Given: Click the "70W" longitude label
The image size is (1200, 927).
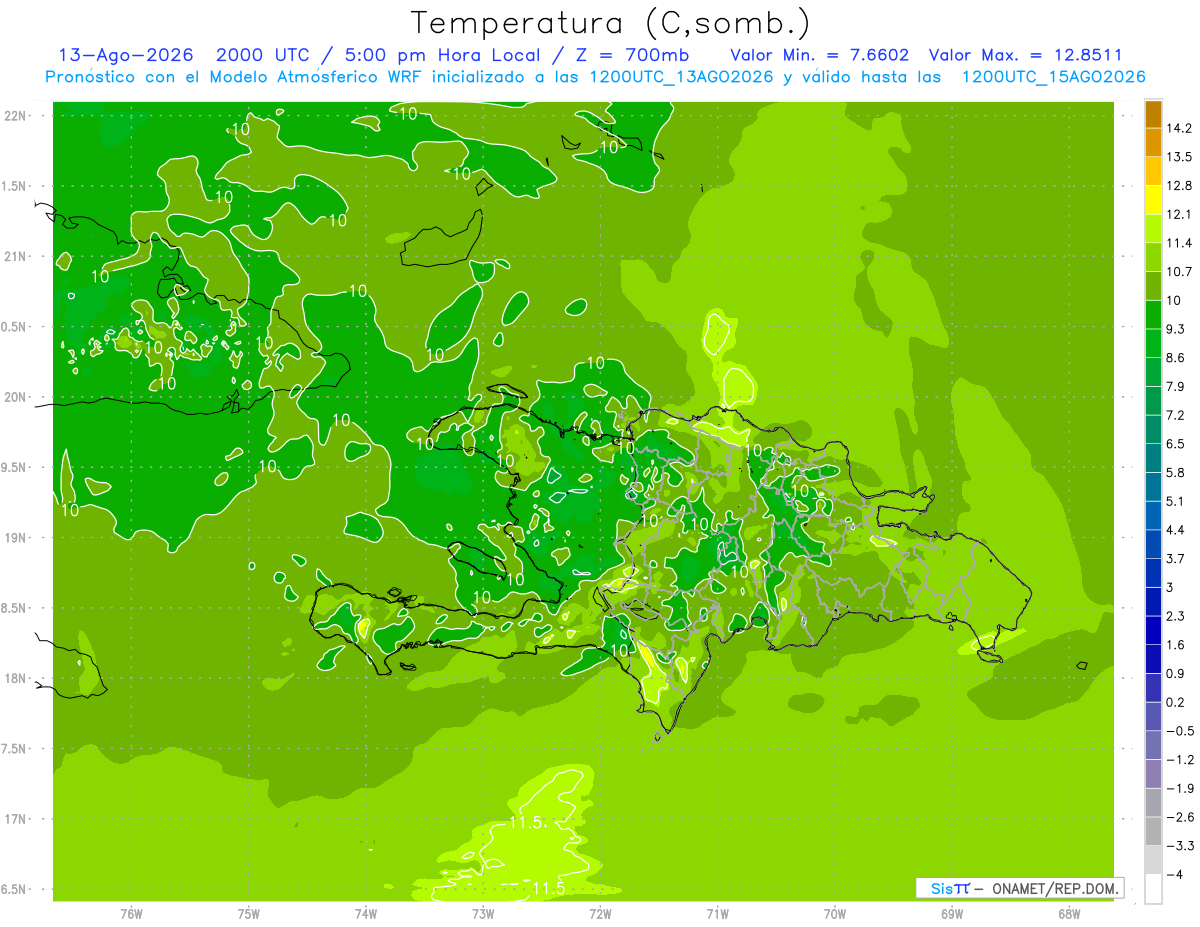Looking at the screenshot, I should (835, 914).
